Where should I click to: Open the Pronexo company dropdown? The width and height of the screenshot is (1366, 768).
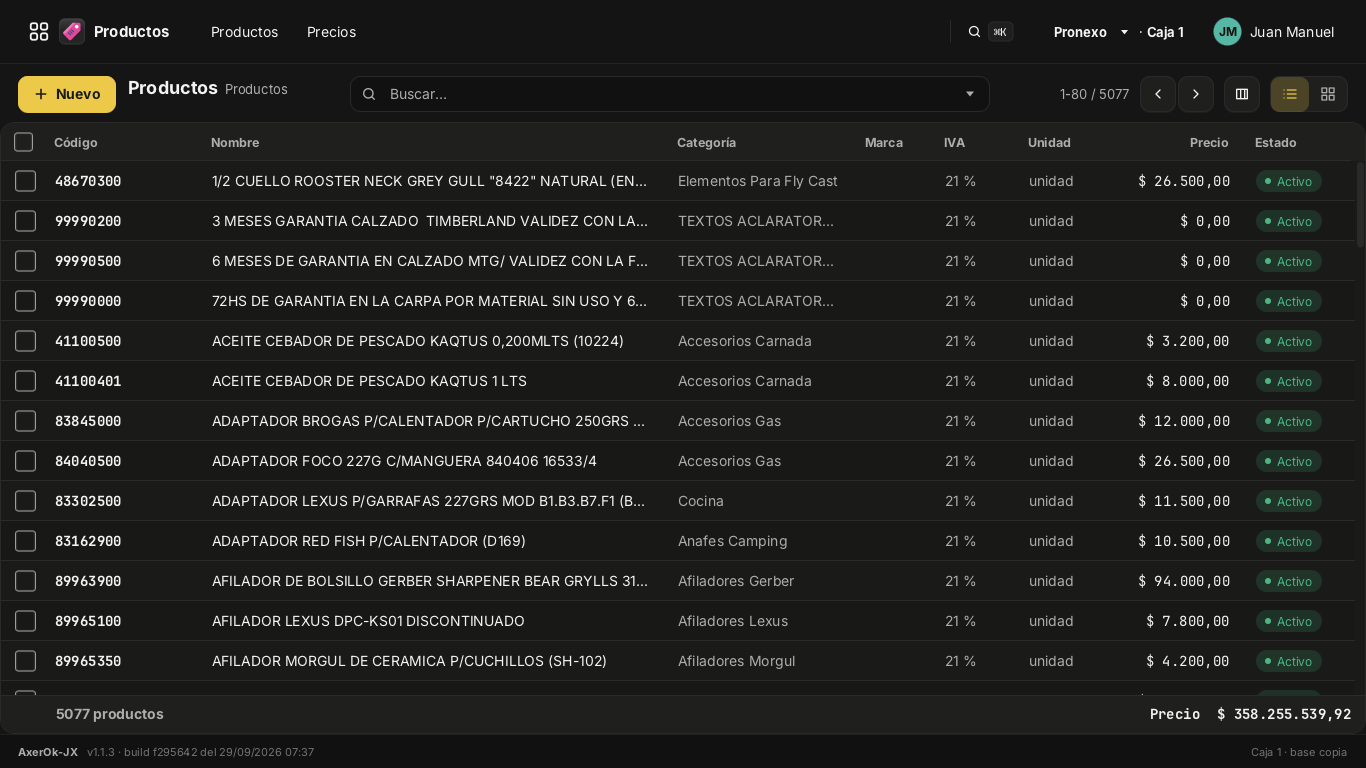pyautogui.click(x=1091, y=32)
